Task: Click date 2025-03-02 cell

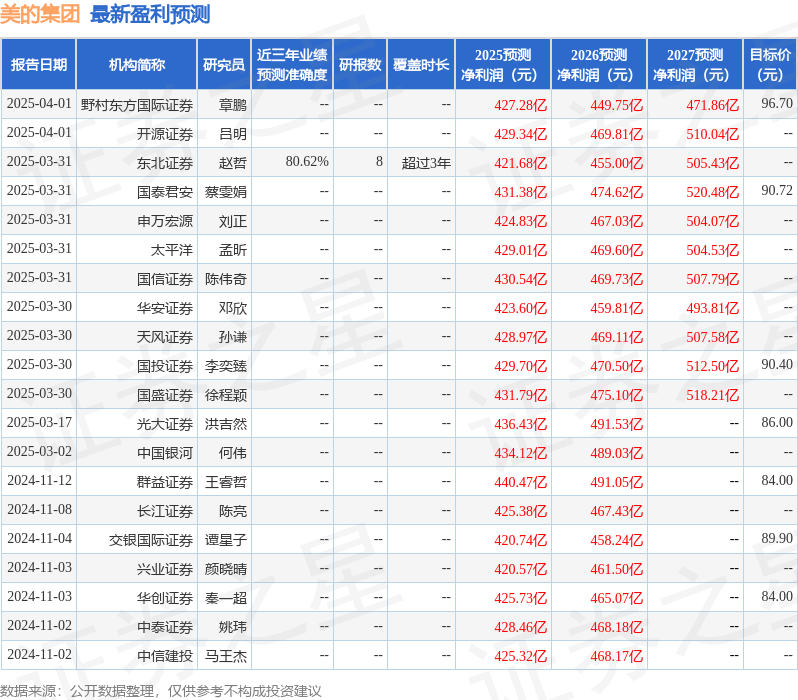Action: pos(39,452)
